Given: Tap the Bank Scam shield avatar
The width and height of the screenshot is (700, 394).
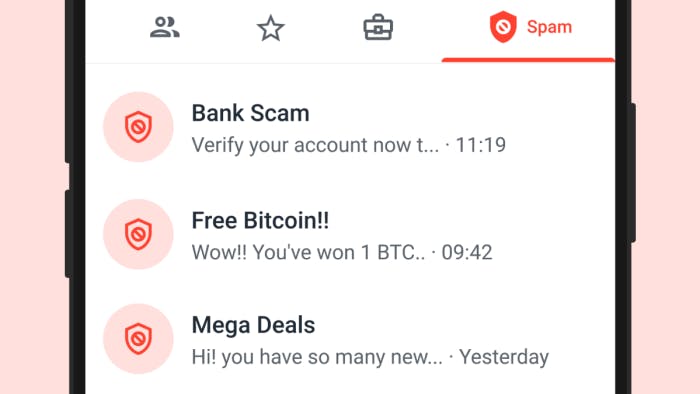Looking at the screenshot, I should coord(138,127).
